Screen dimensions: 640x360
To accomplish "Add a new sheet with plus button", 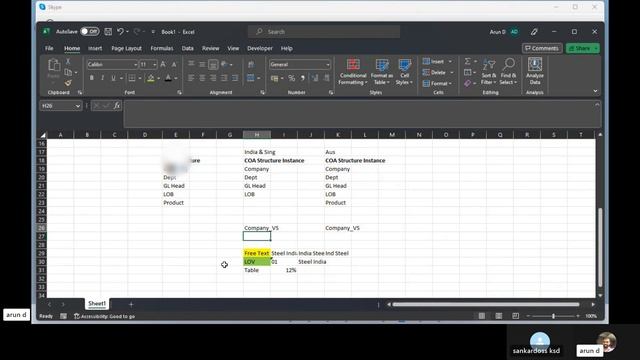I will [x=131, y=304].
